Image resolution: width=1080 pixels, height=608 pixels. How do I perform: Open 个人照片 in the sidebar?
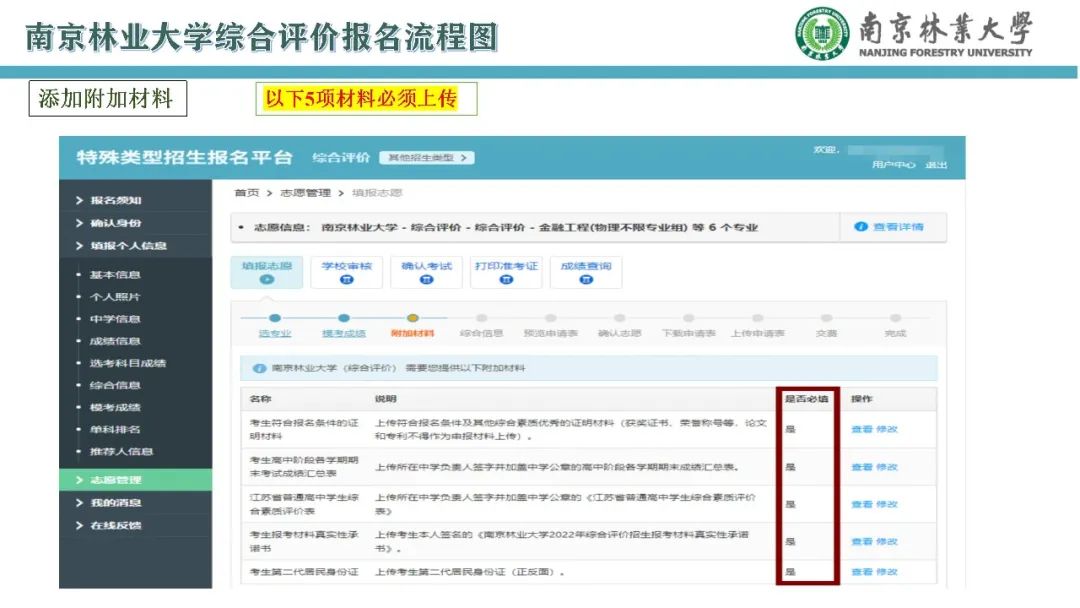[x=115, y=297]
